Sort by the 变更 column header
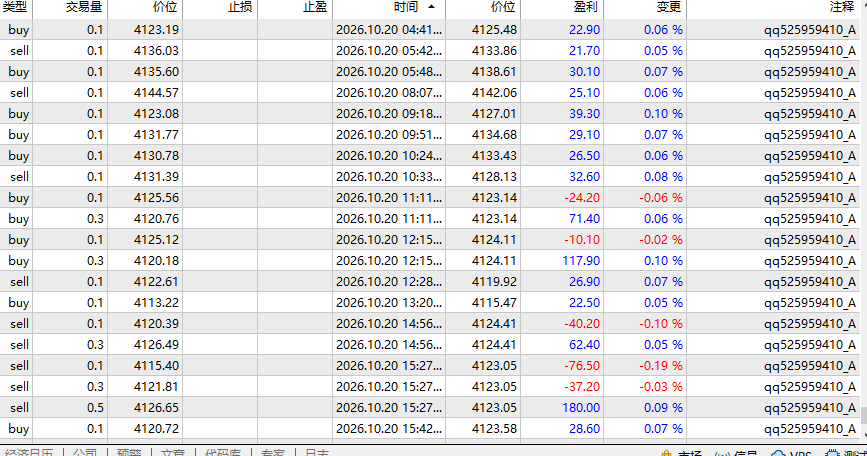Image resolution: width=867 pixels, height=456 pixels. tap(645, 7)
